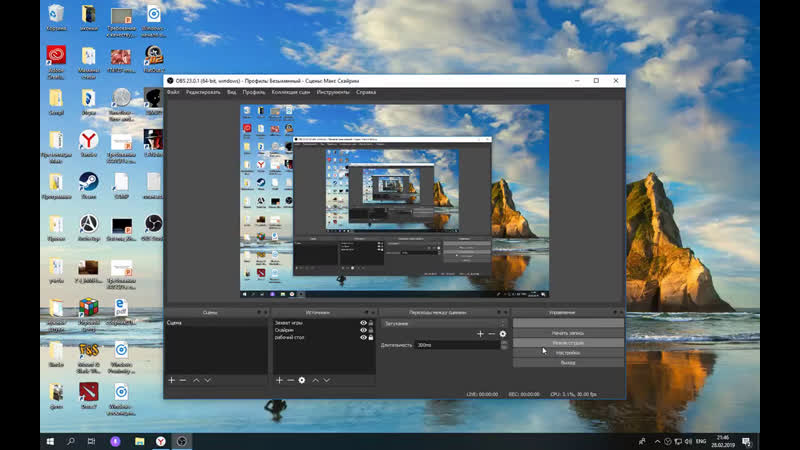Decrease the transition duration with the down arrow
The image size is (800, 450).
click(x=504, y=347)
